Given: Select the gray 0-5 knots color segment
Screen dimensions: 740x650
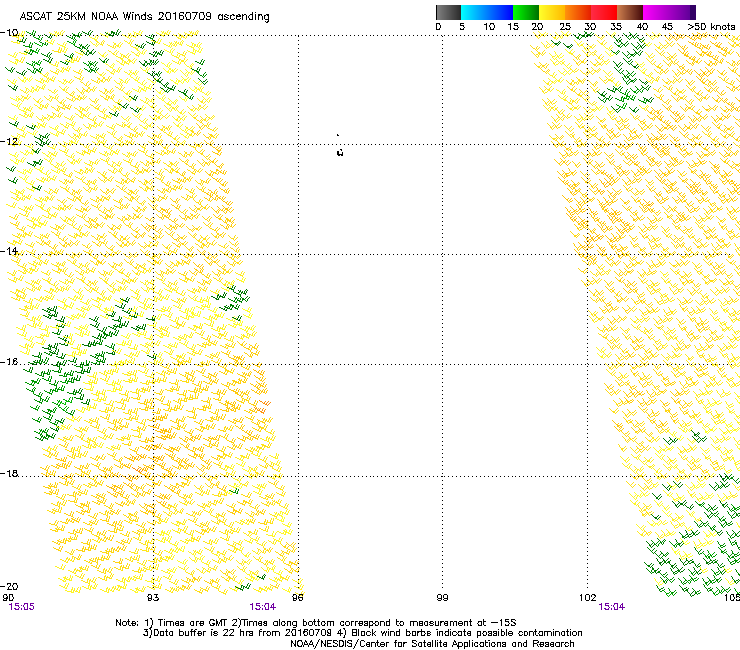Looking at the screenshot, I should tap(448, 12).
